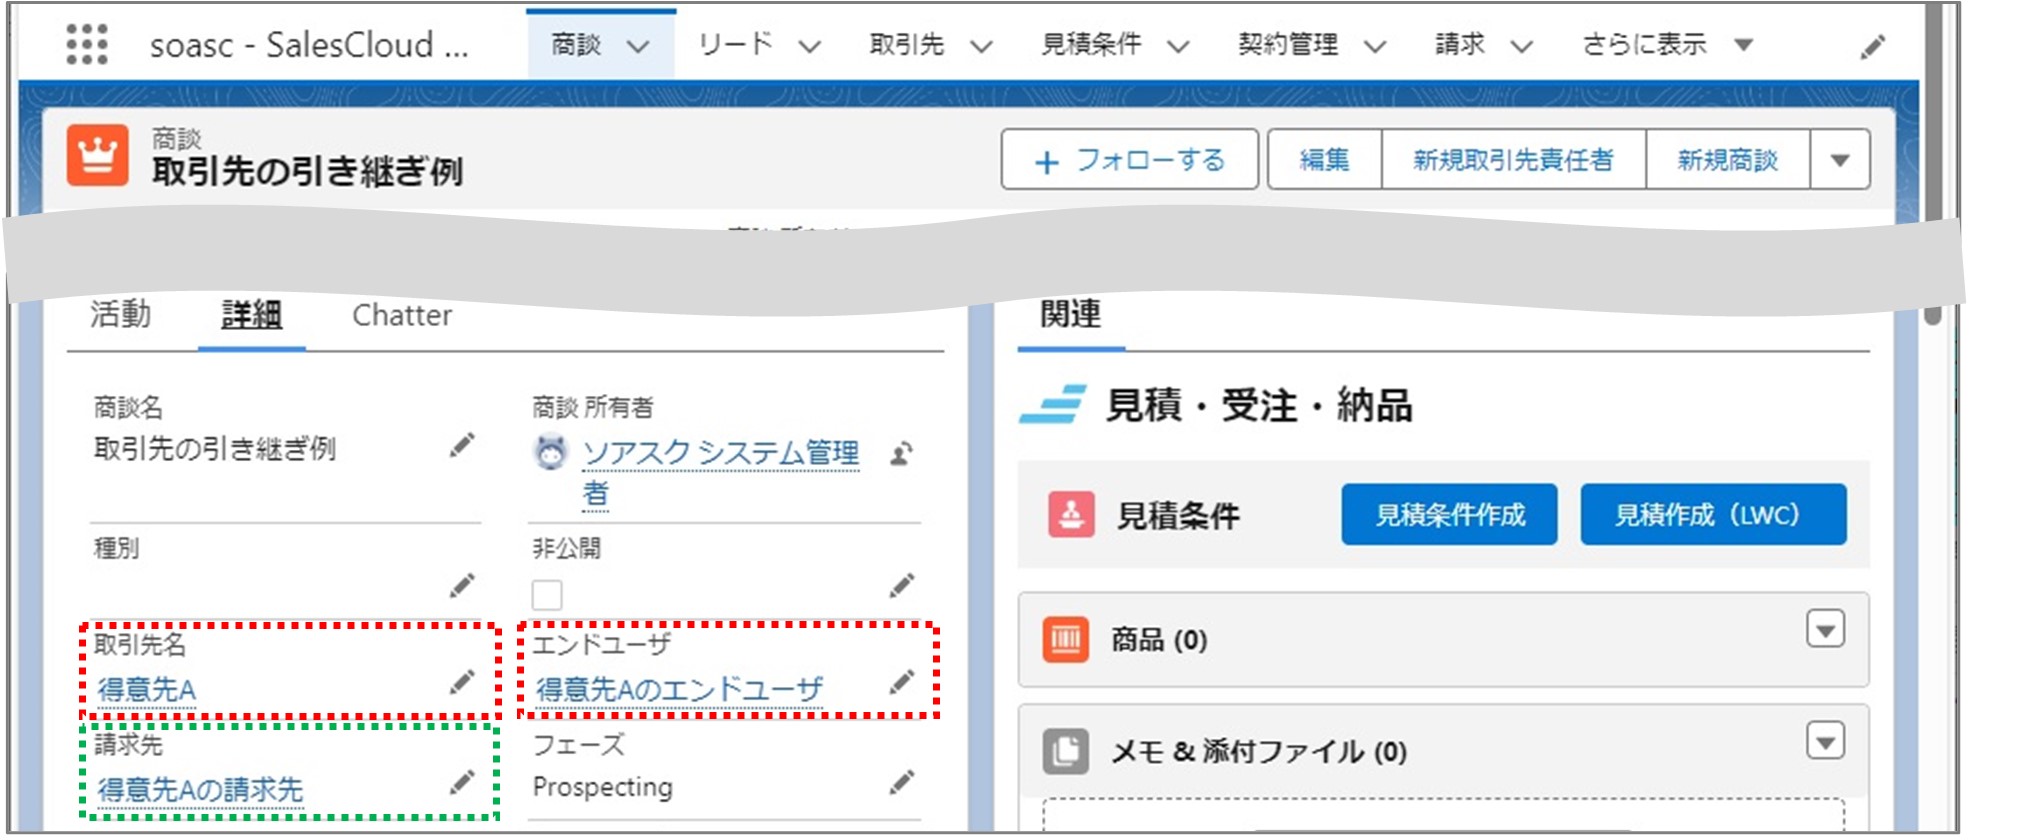
Task: Click the 新規取引先責任者 button
Action: [x=1514, y=160]
